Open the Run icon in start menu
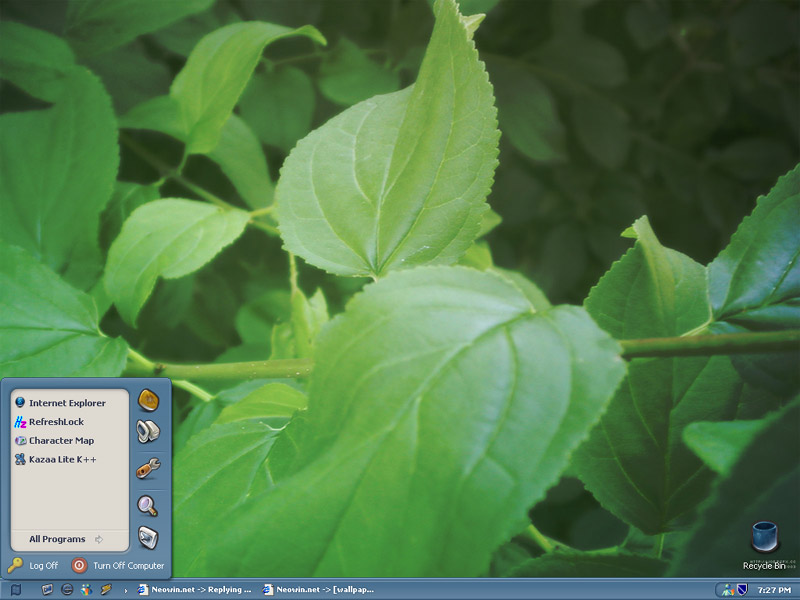Screen dimensions: 800x600 [x=148, y=537]
